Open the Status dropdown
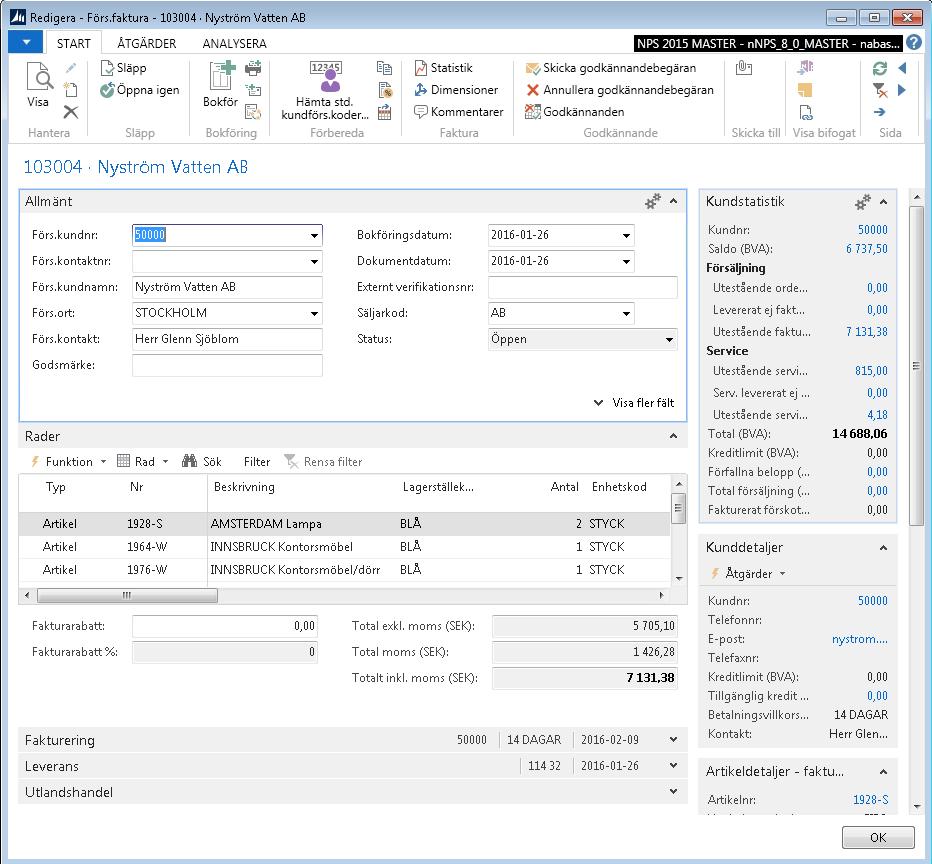Viewport: 932px width, 864px height. 669,339
